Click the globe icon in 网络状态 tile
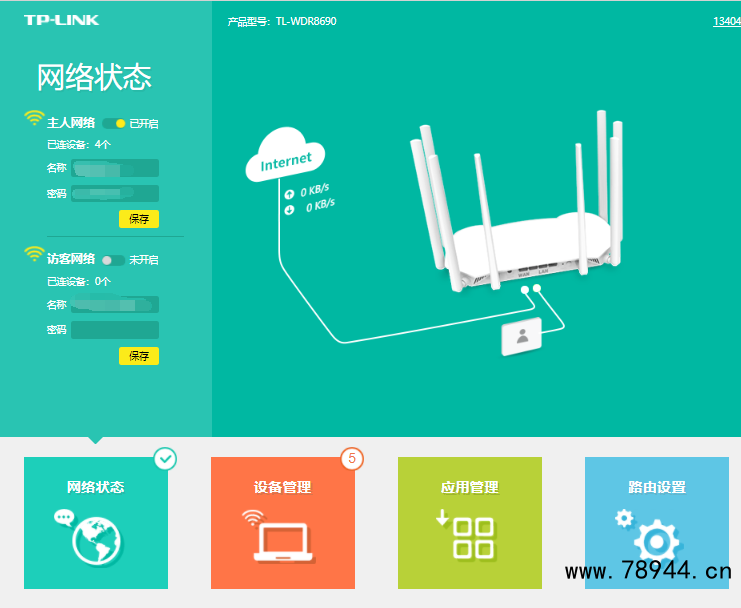The image size is (741, 608). pos(95,541)
